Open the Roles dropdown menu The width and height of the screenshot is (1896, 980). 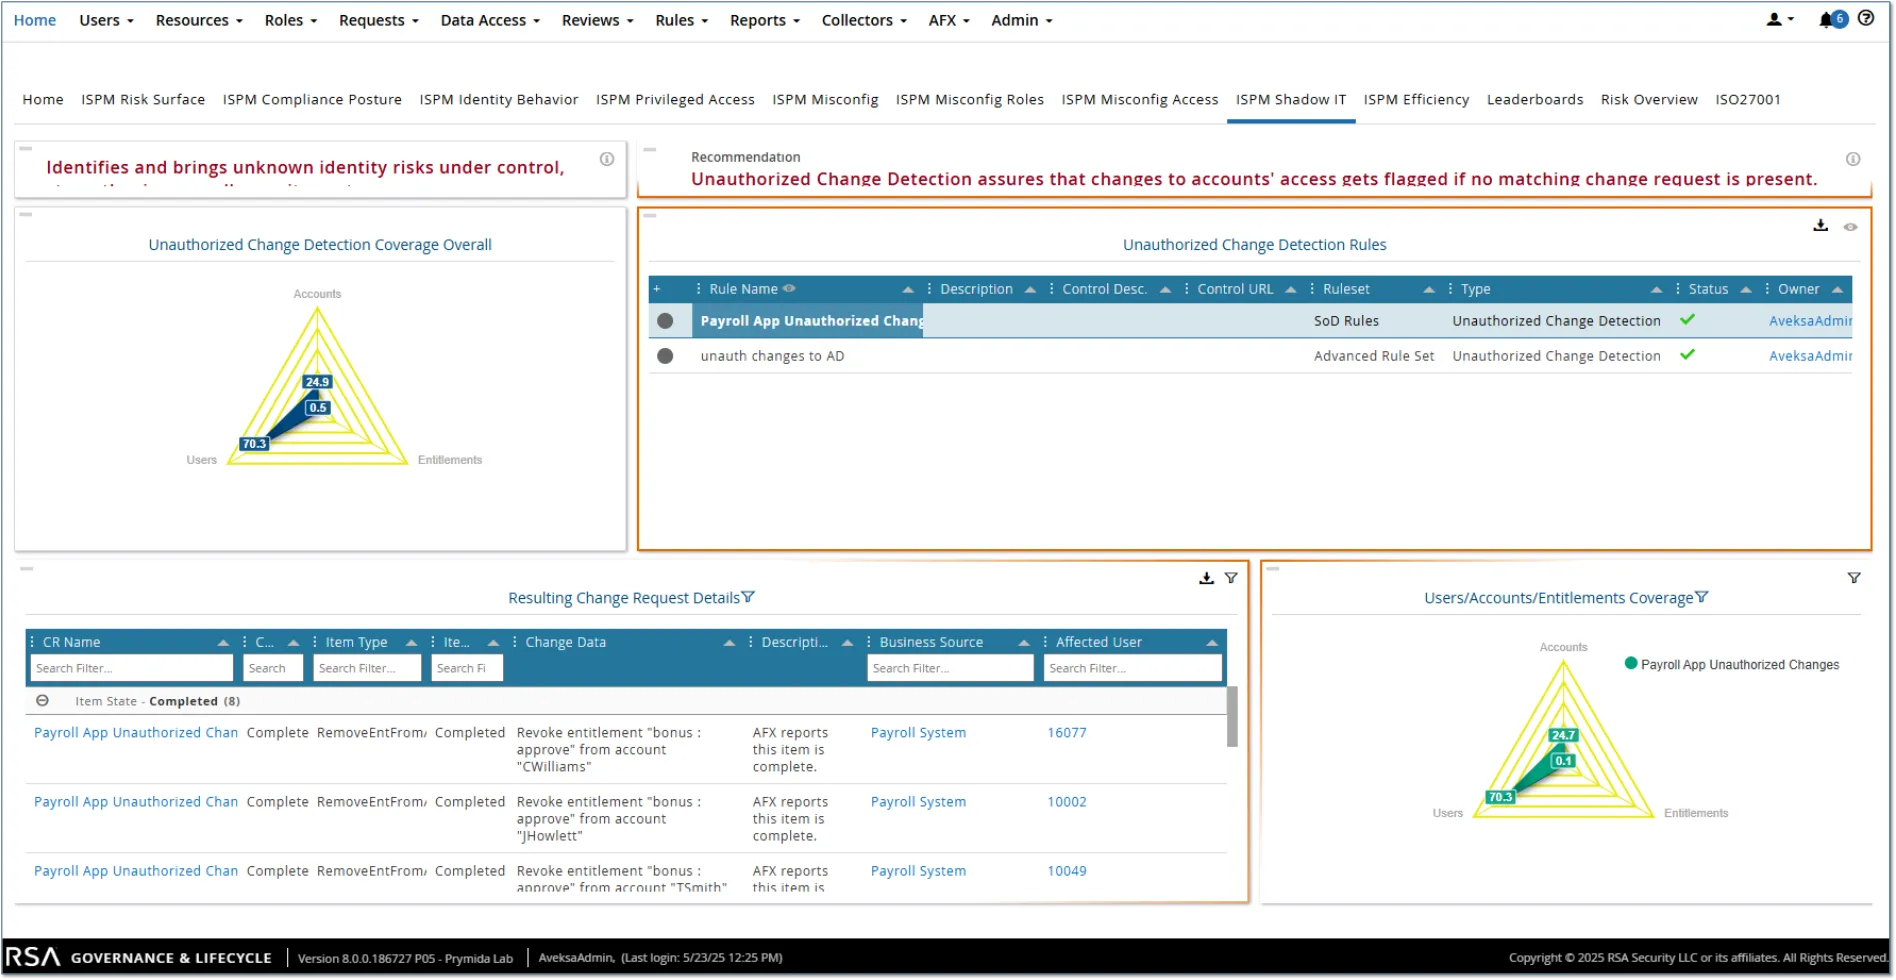pos(290,20)
